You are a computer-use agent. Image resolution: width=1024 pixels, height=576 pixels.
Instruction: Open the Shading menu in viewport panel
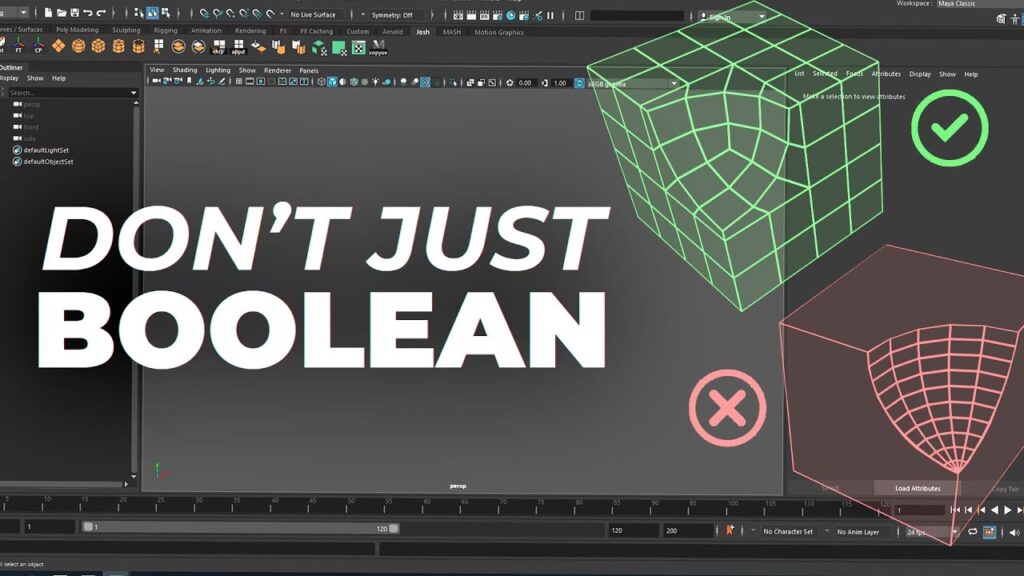tap(184, 70)
